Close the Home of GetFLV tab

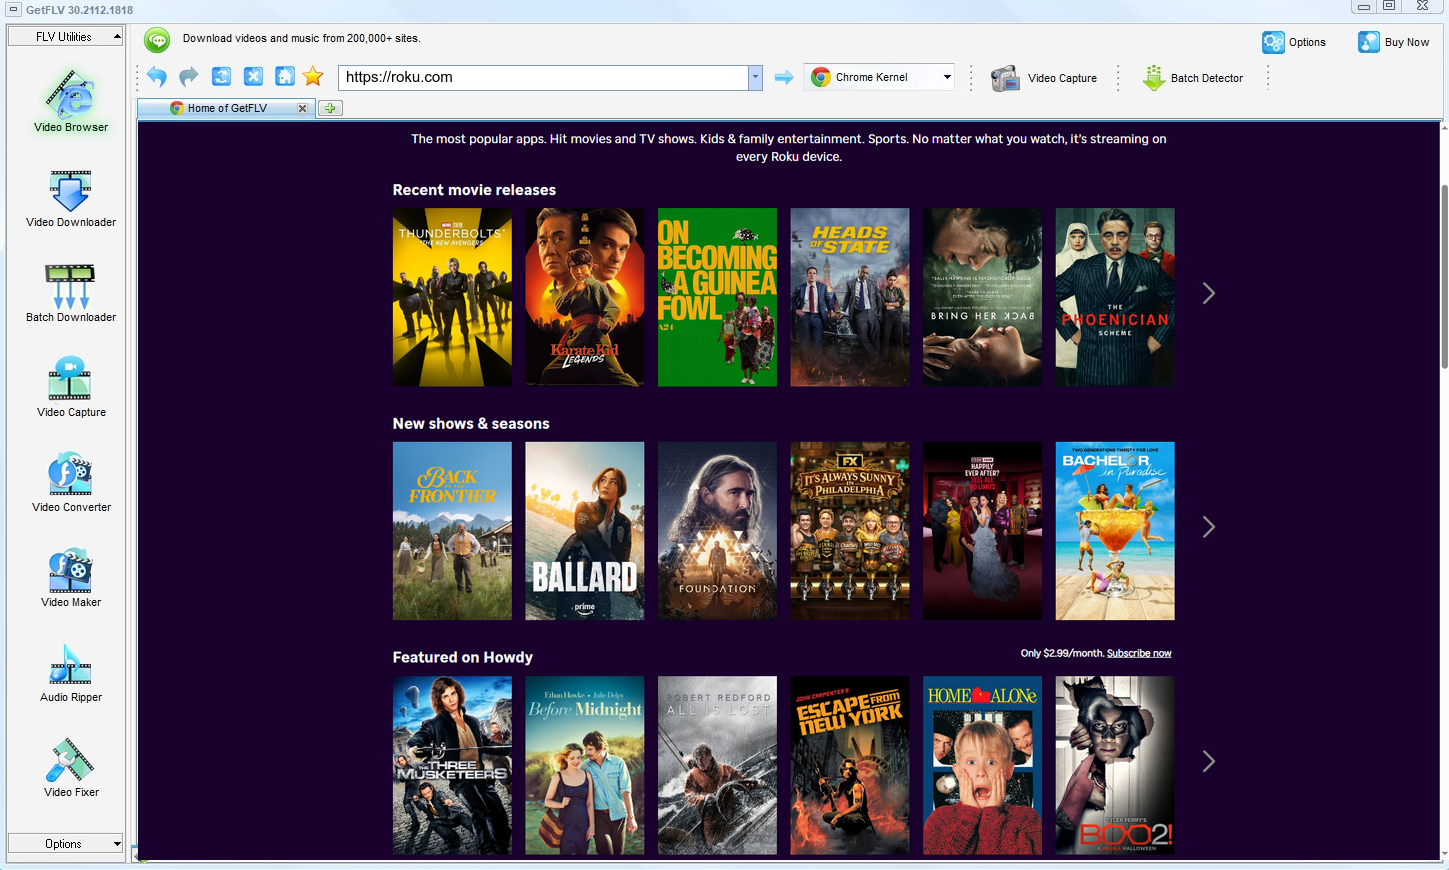302,108
